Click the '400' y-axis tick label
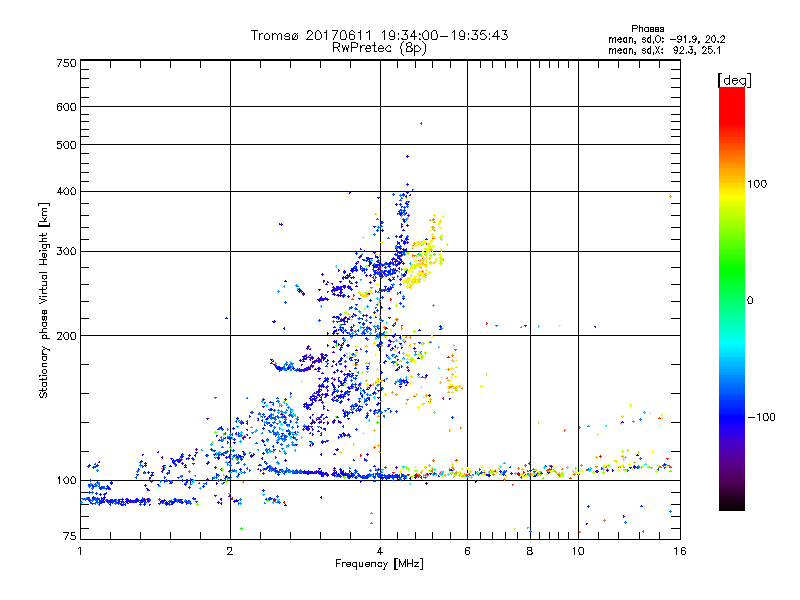Screen dimensions: 800x600 (x=66, y=192)
